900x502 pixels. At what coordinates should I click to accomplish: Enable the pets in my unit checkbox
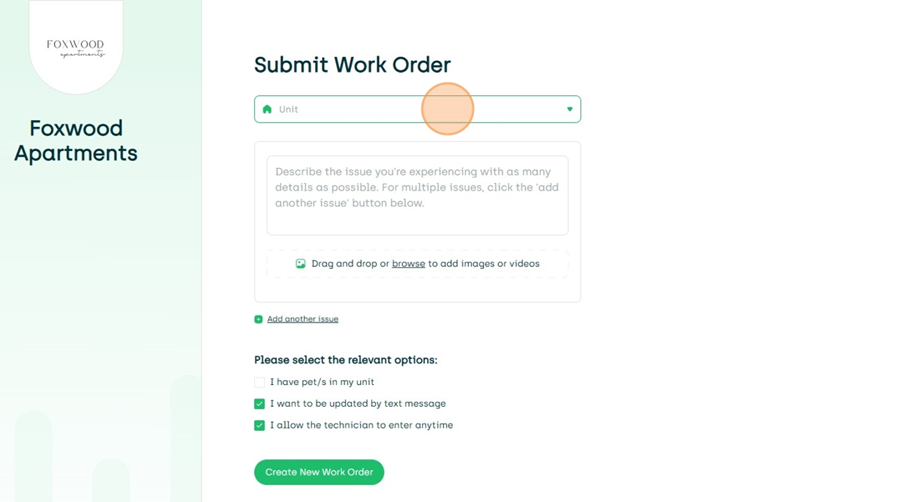click(x=259, y=382)
